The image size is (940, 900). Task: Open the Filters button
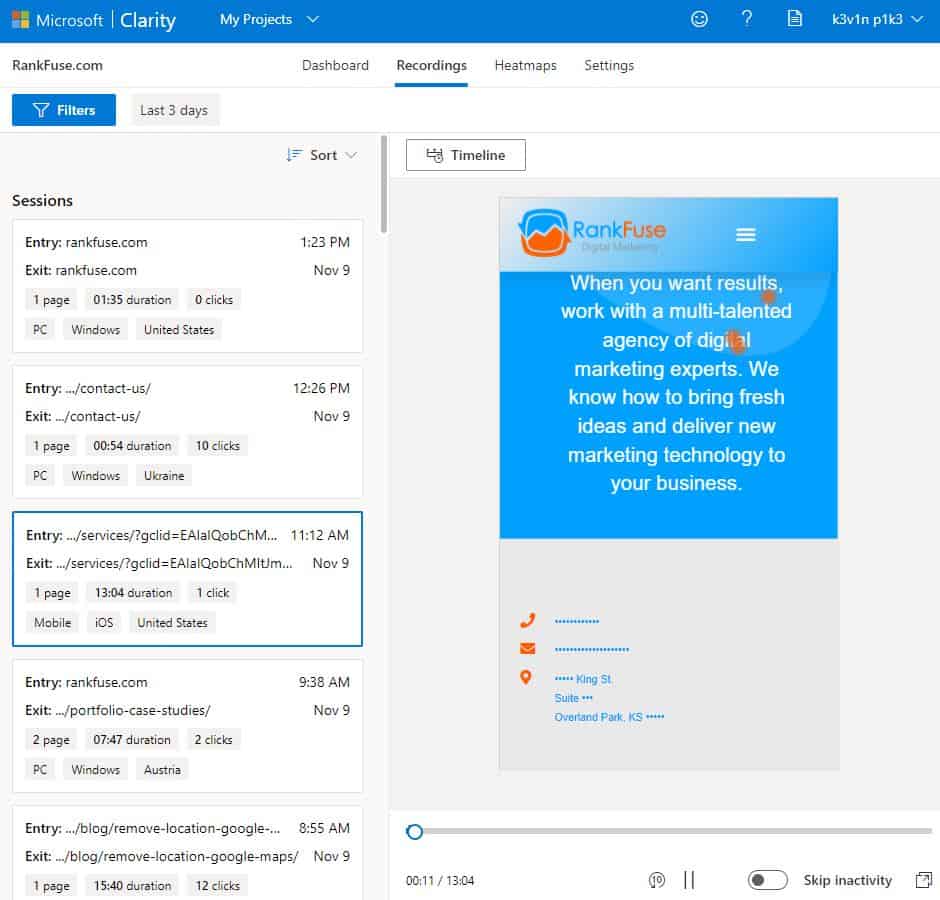[x=64, y=110]
